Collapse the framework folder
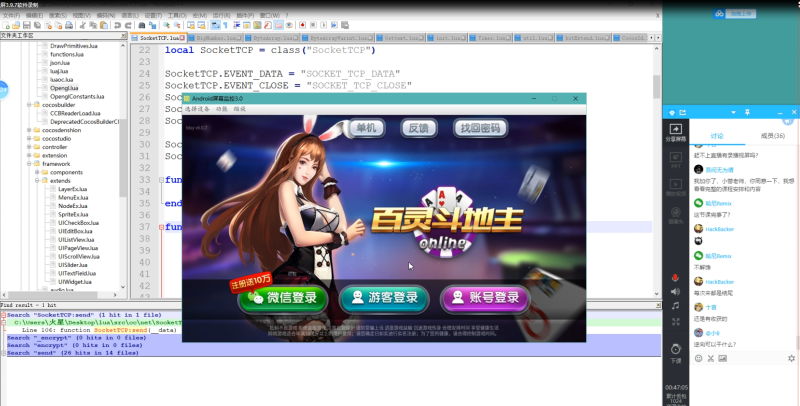800x406 pixels. tap(29, 164)
